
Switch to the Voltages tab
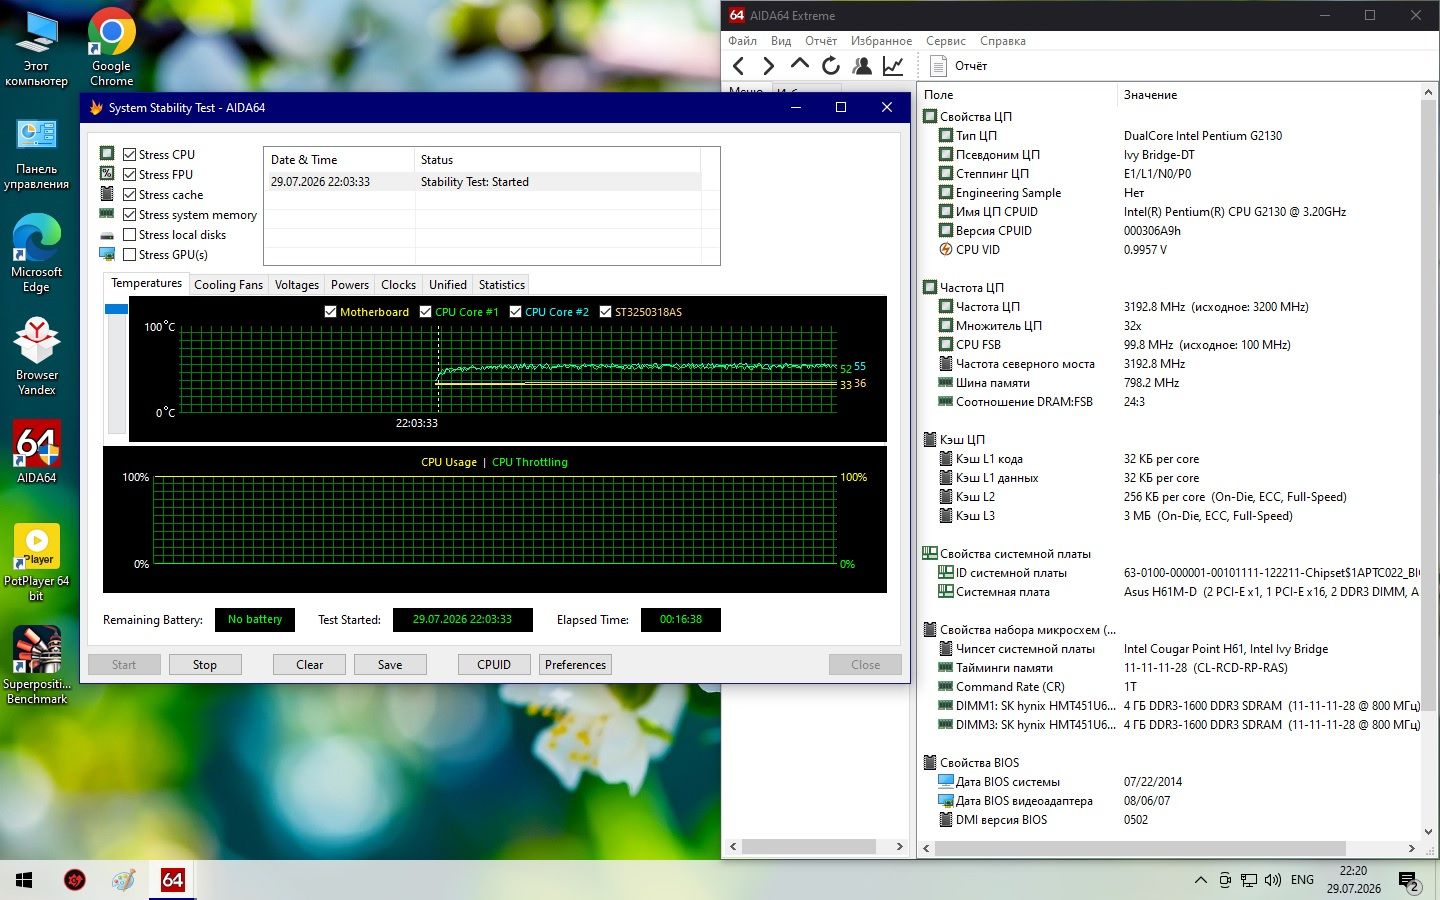(x=297, y=285)
